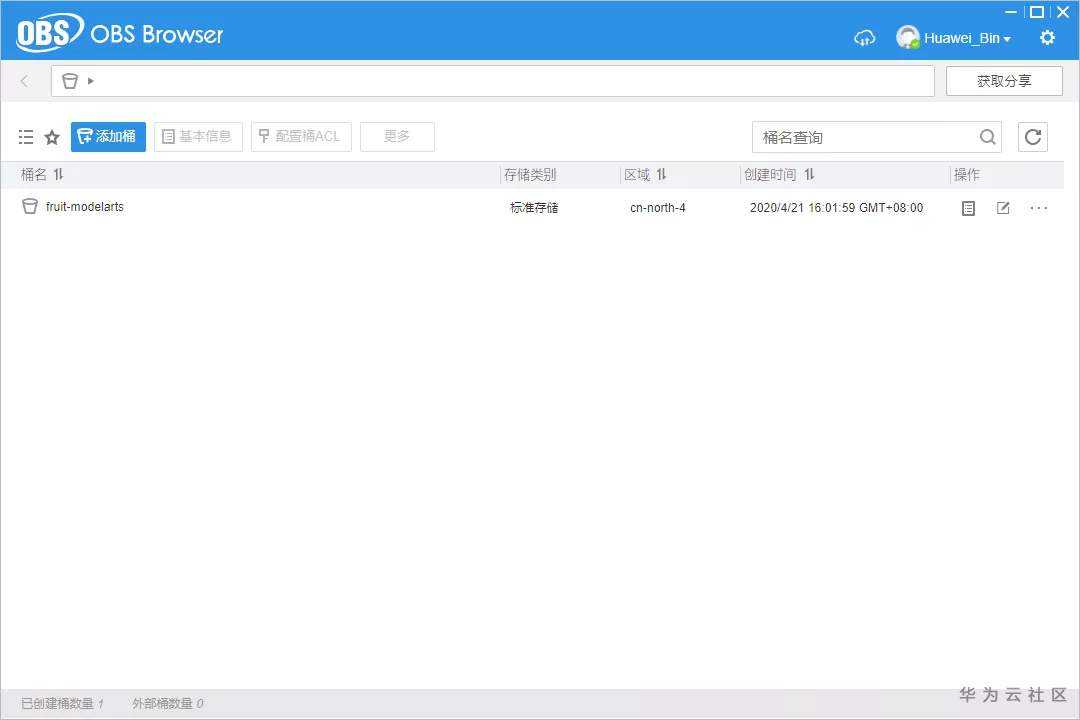Click the 标准存储 cell
The width and height of the screenshot is (1080, 720).
coord(534,207)
